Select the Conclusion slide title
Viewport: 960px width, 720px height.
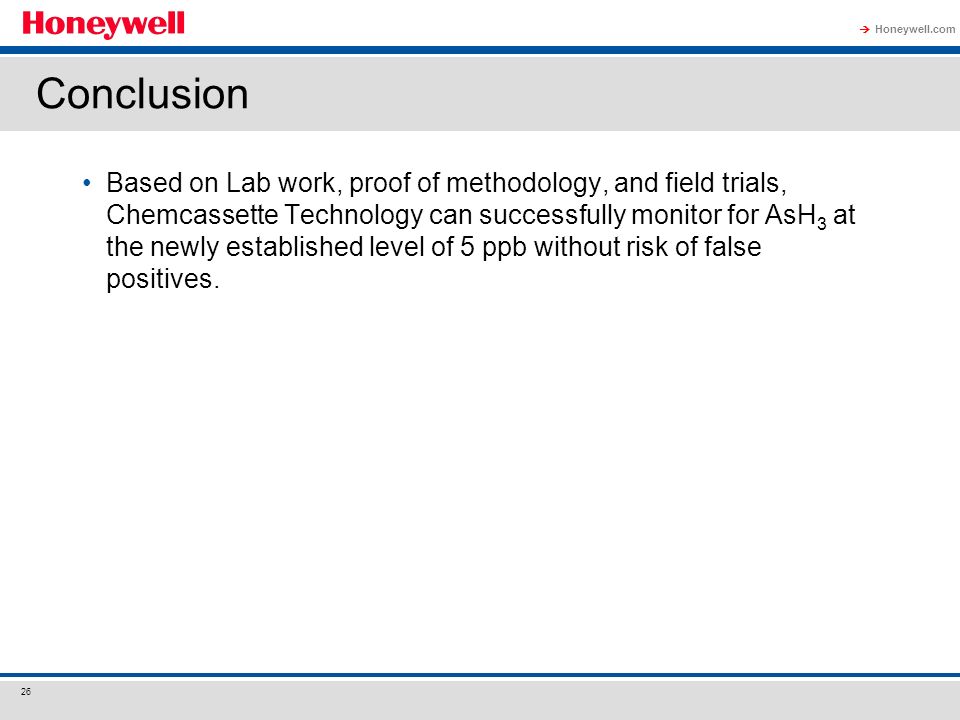142,94
